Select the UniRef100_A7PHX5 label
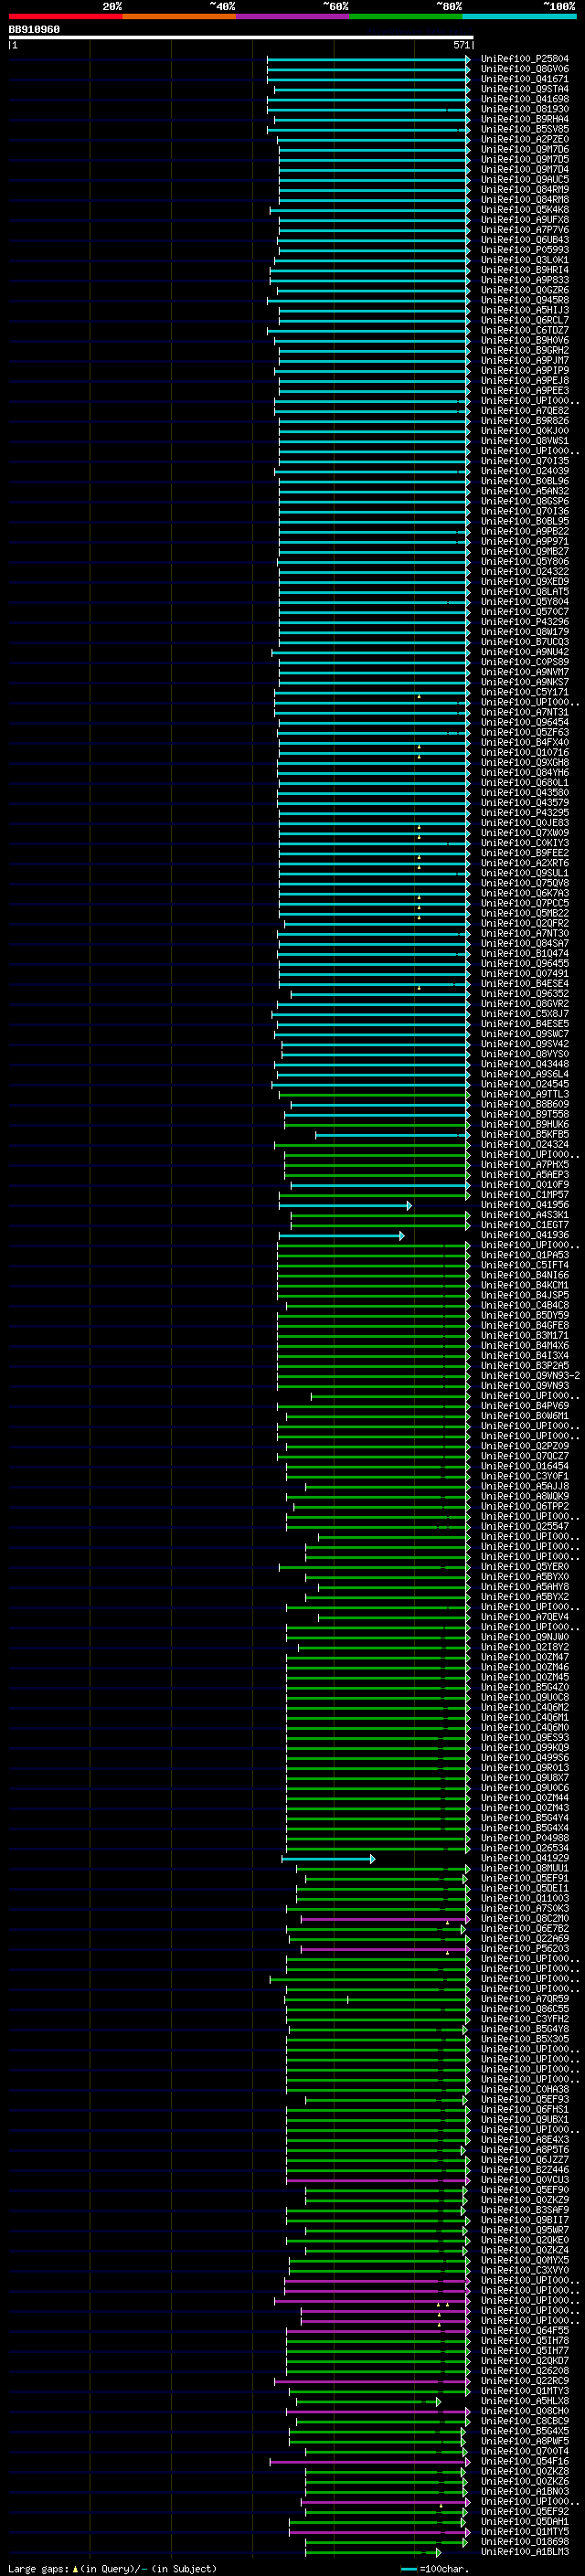Viewport: 585px width, 2576px height. (525, 1165)
